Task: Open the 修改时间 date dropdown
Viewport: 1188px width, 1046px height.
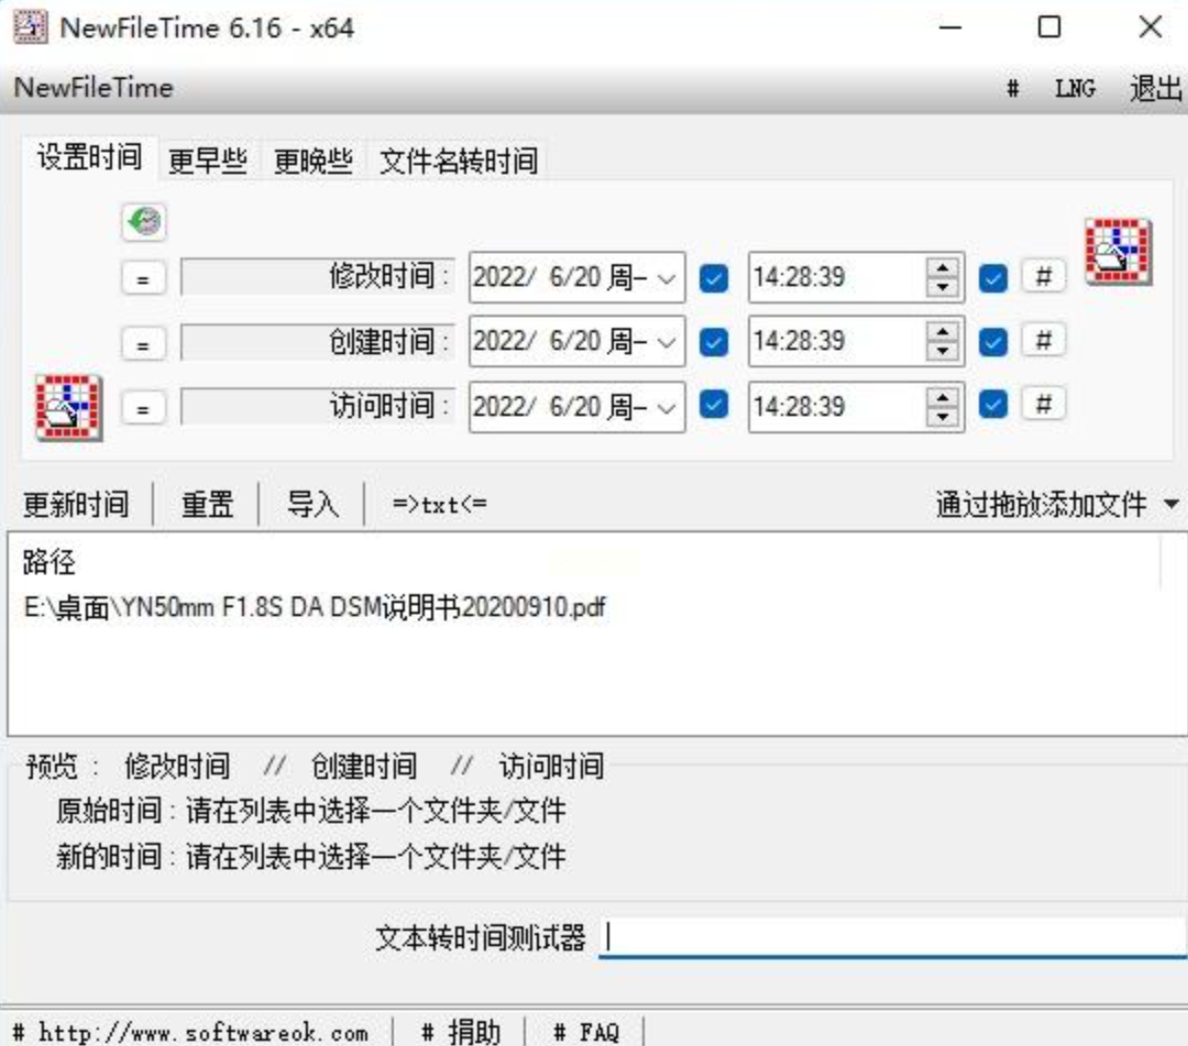Action: click(667, 278)
